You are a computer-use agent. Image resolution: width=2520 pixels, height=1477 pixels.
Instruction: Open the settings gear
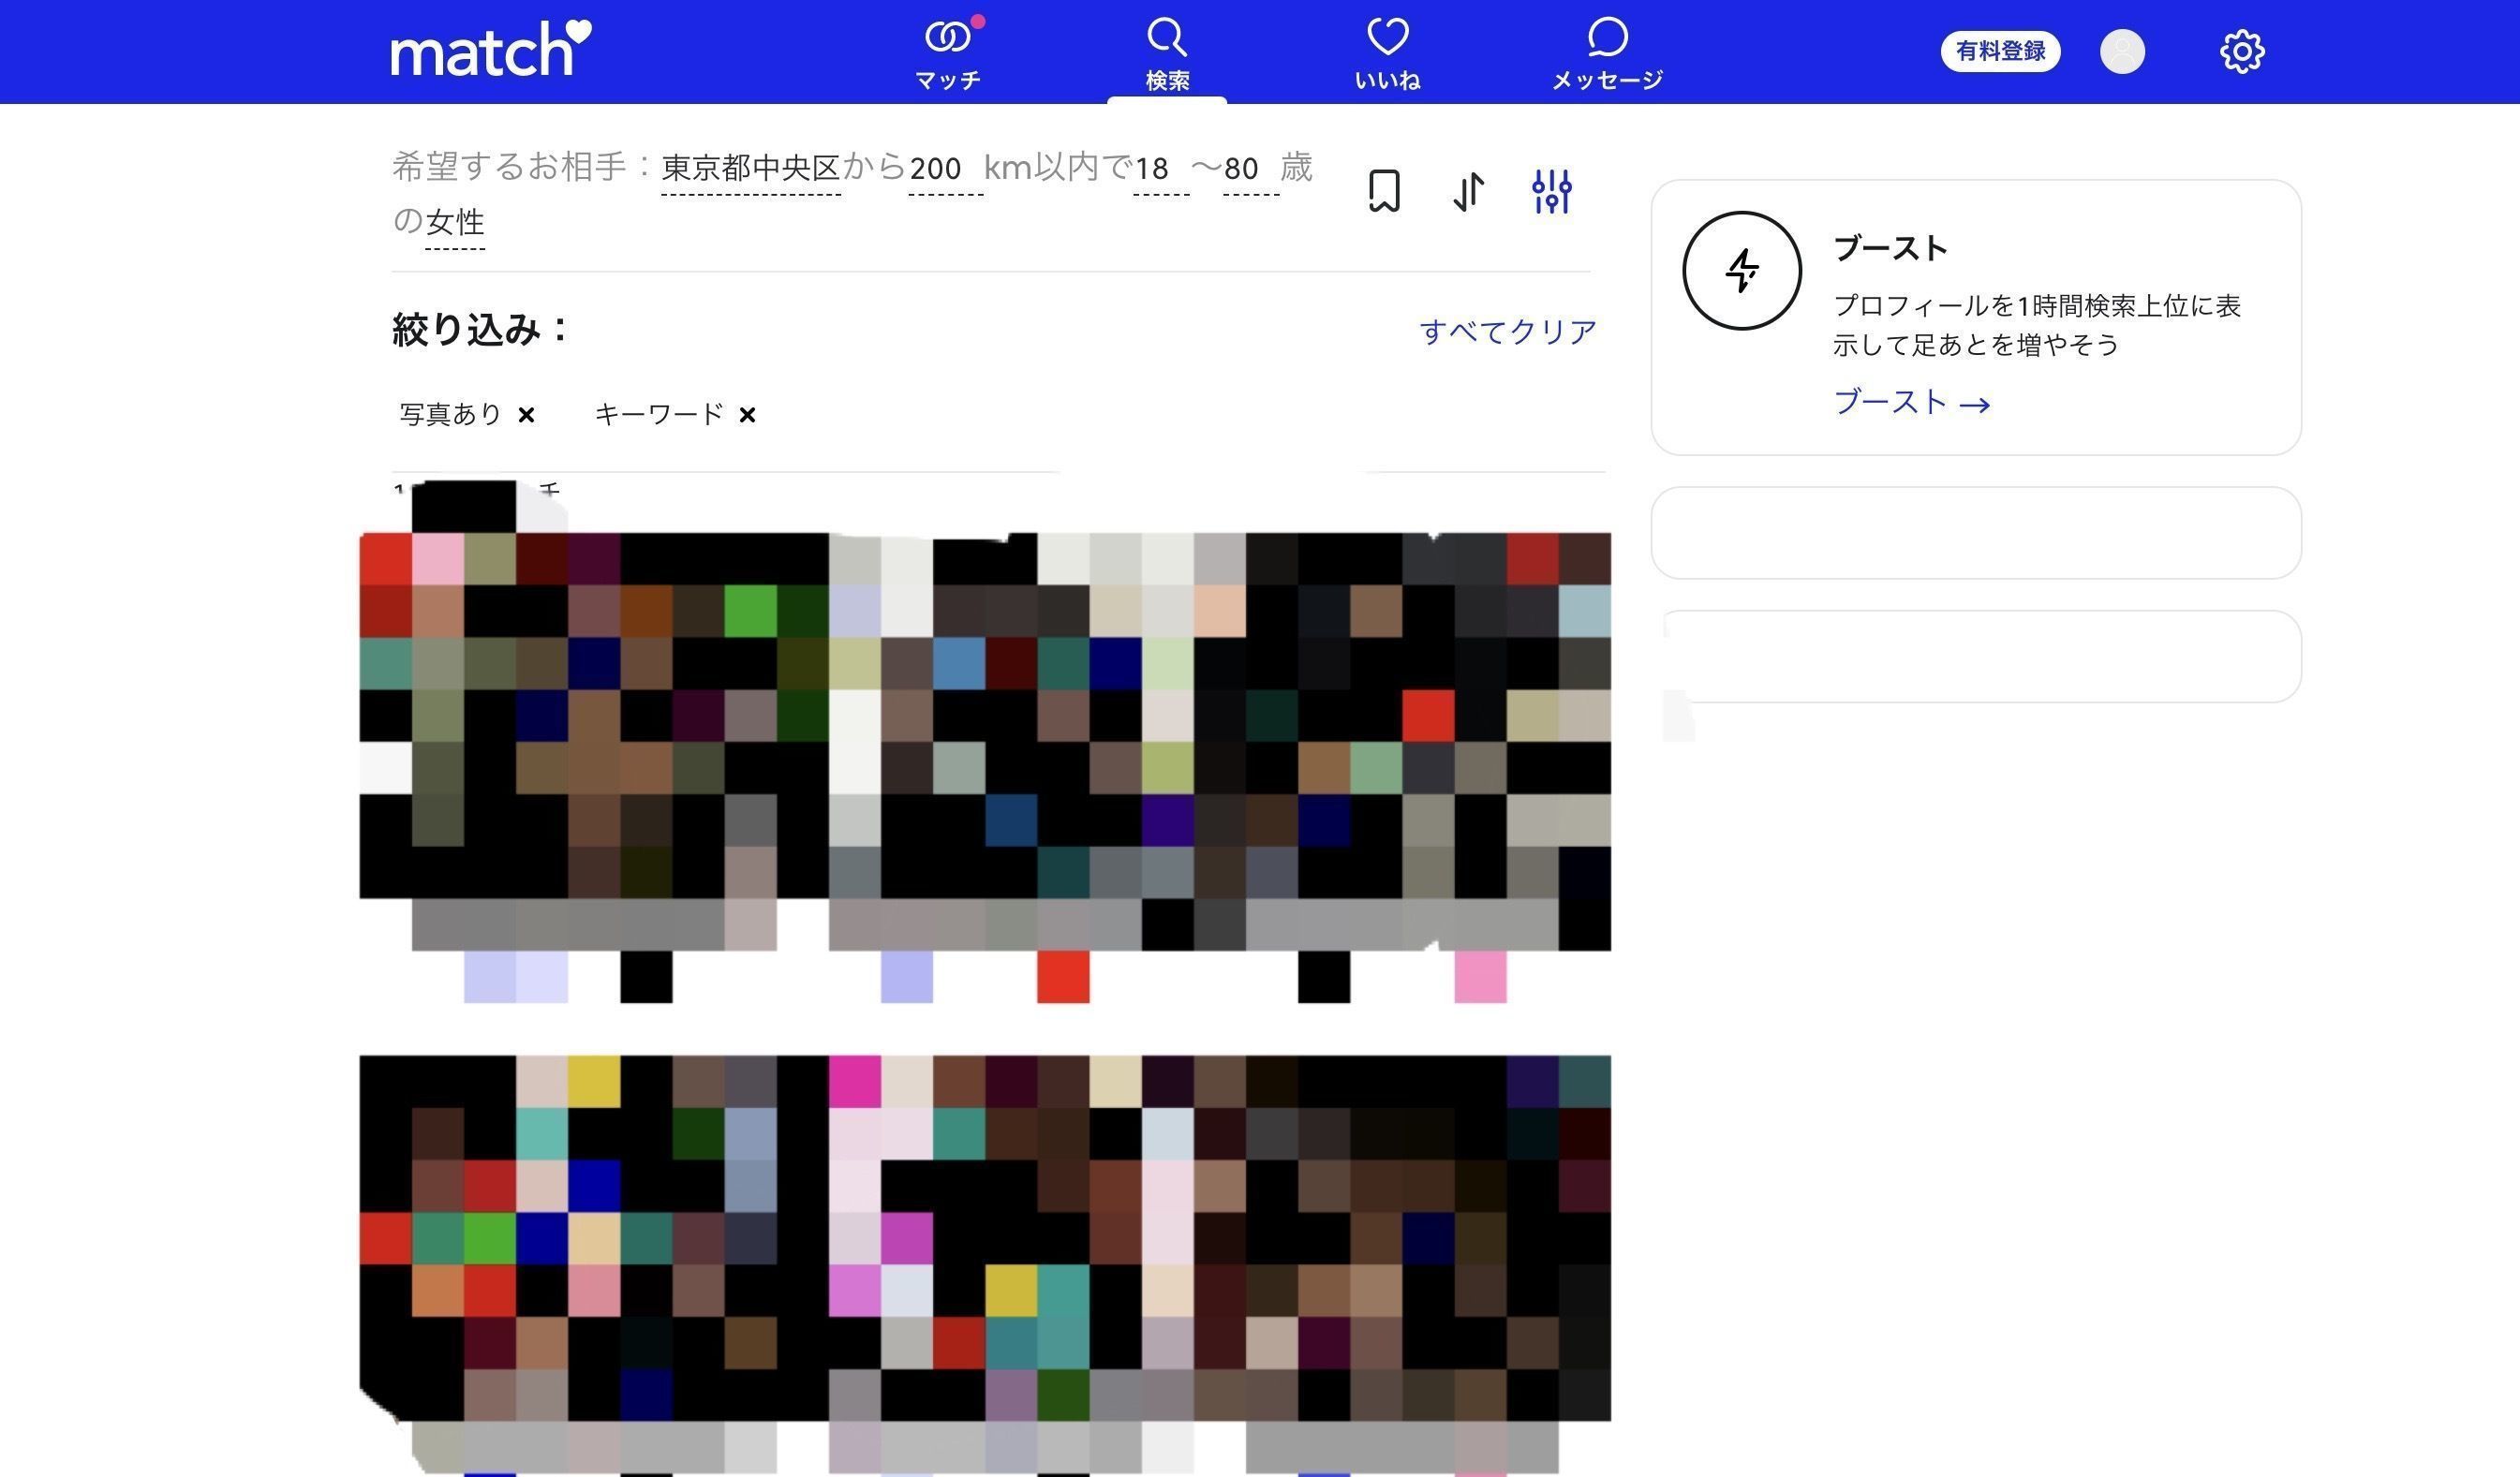coord(2242,52)
